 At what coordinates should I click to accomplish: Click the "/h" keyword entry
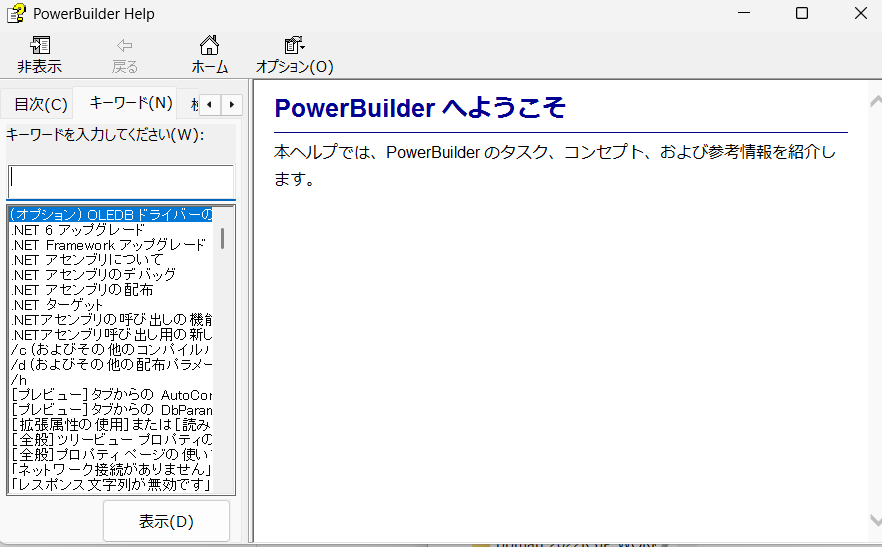19,380
